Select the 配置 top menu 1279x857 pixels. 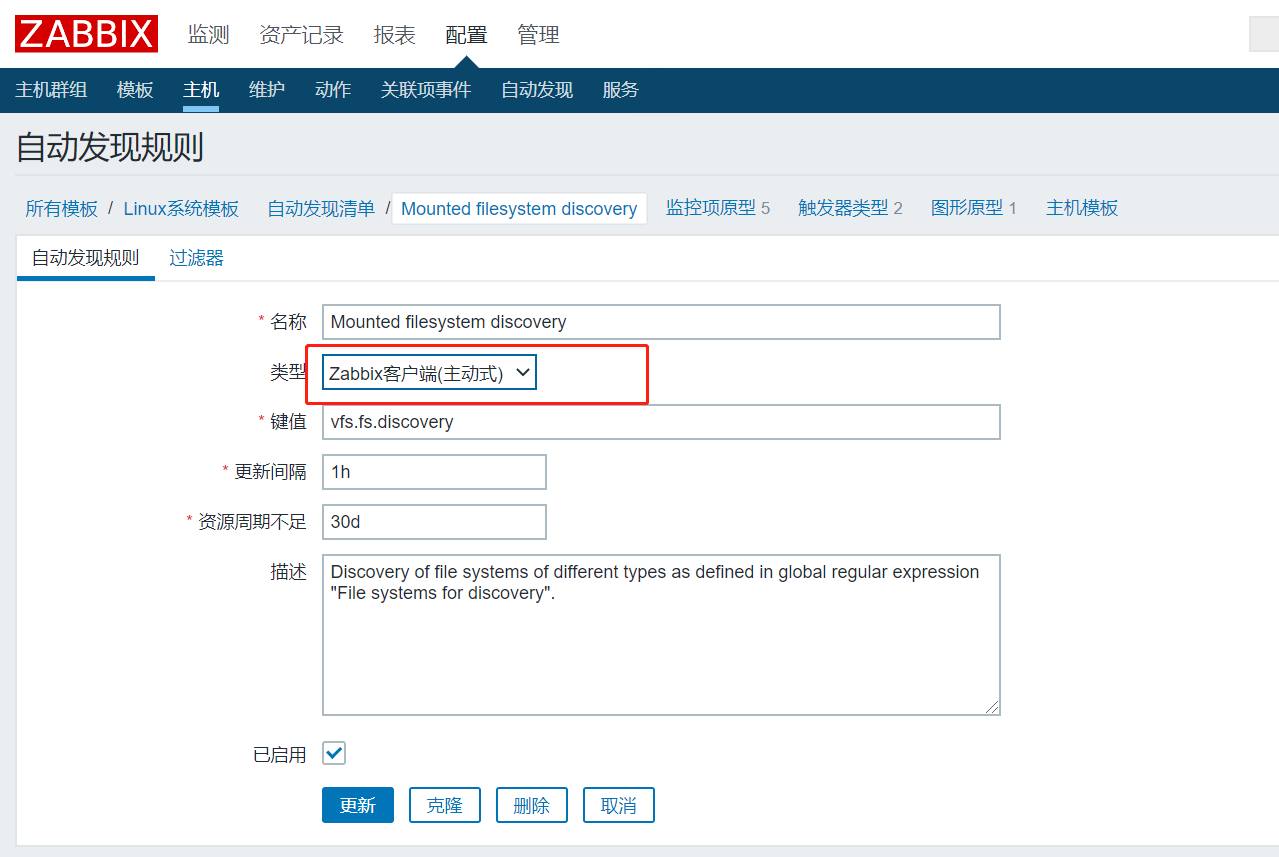tap(466, 35)
